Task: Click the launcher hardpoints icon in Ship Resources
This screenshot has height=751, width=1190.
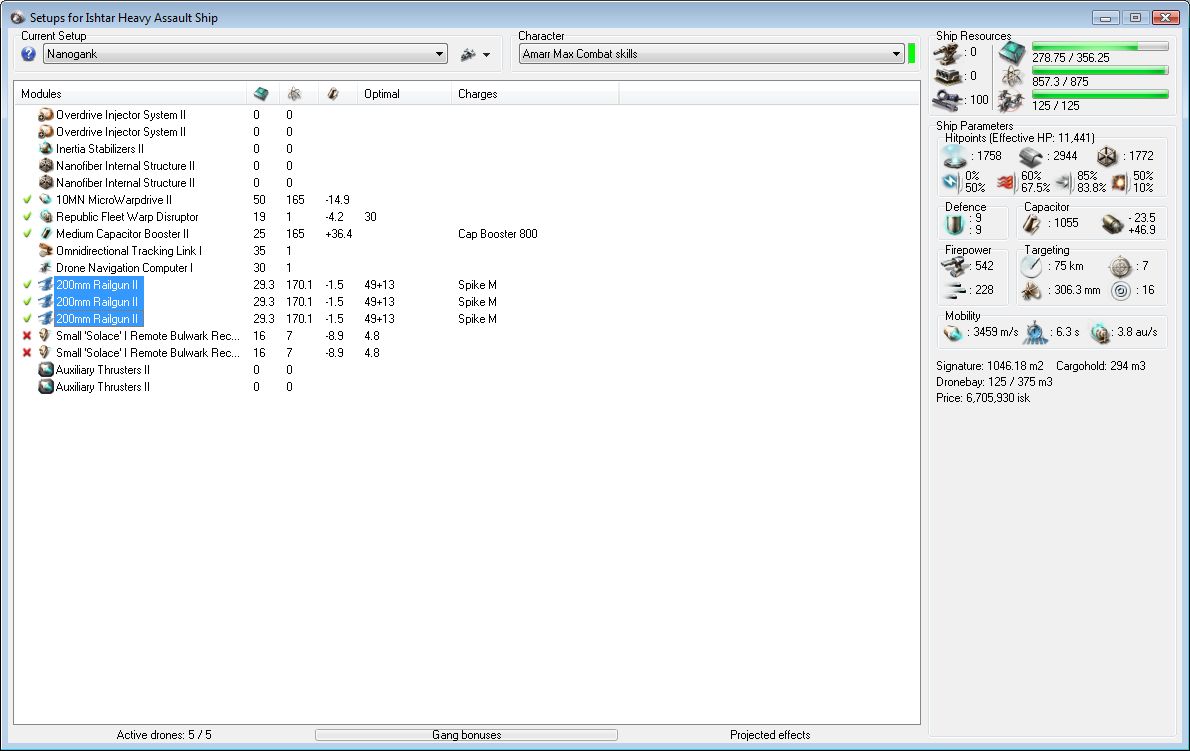Action: (946, 77)
